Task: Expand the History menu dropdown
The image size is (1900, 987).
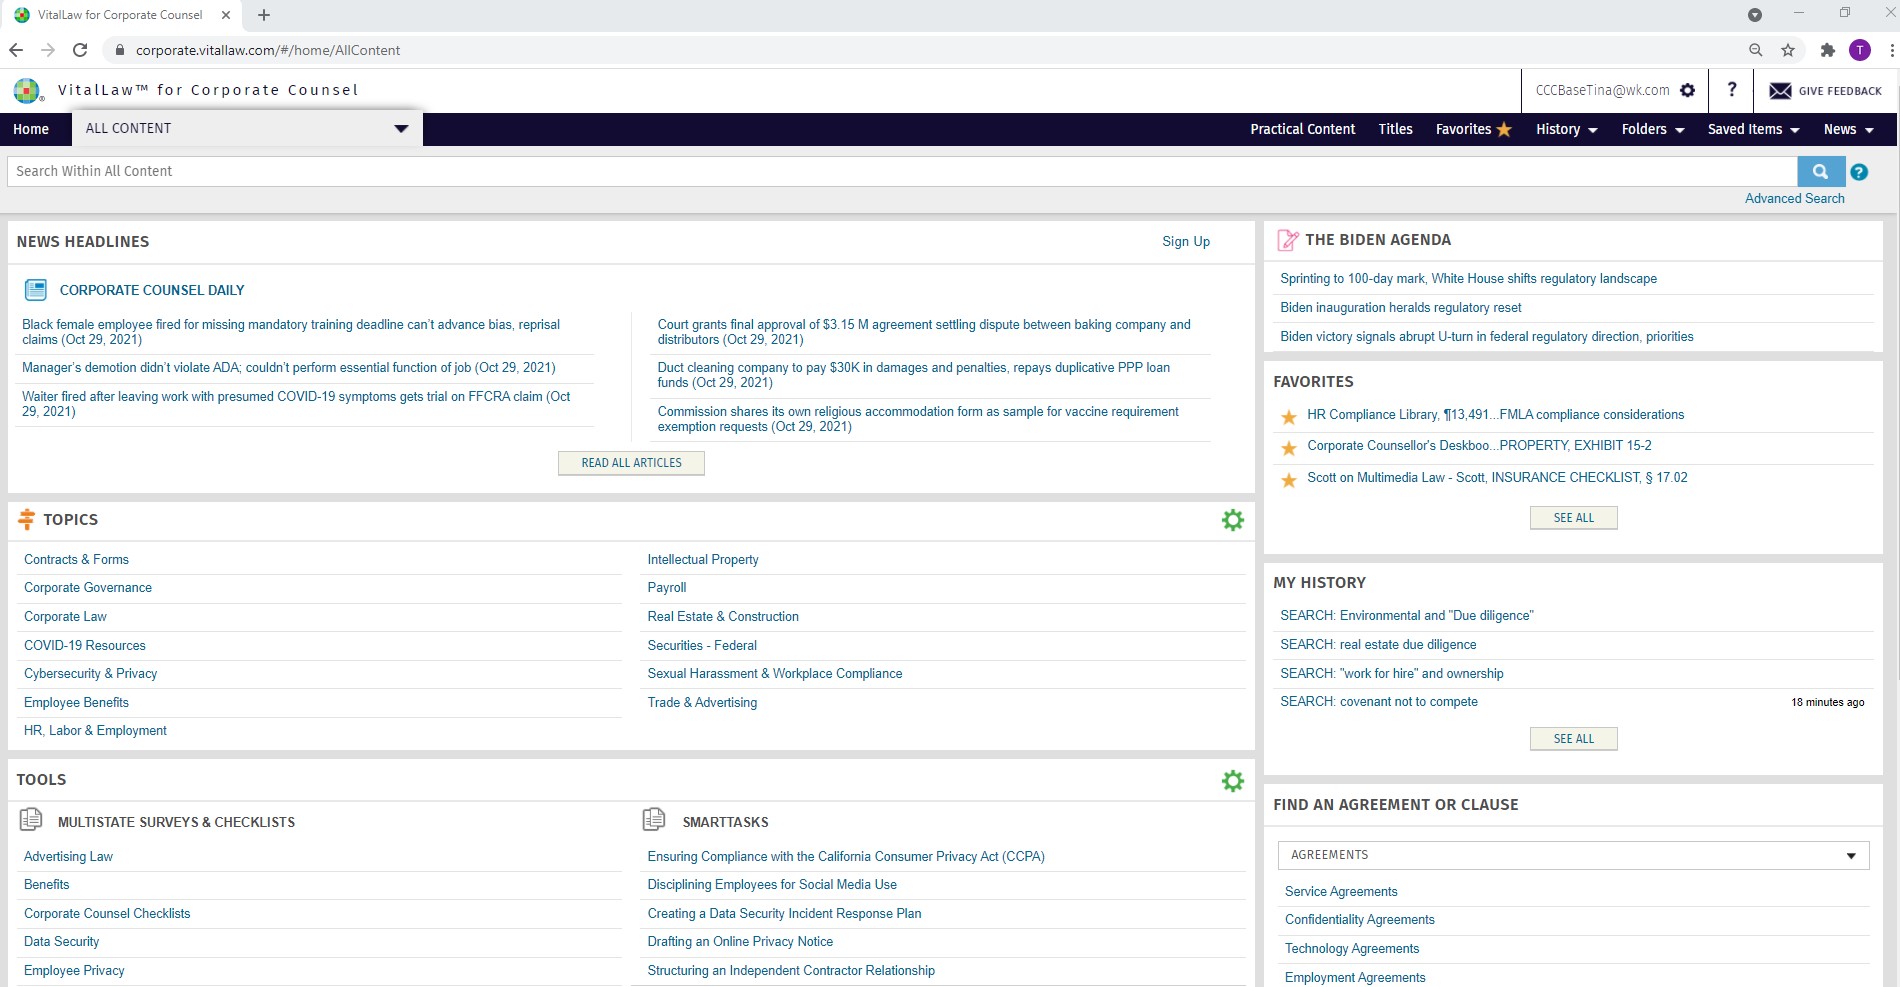Action: (x=1566, y=129)
